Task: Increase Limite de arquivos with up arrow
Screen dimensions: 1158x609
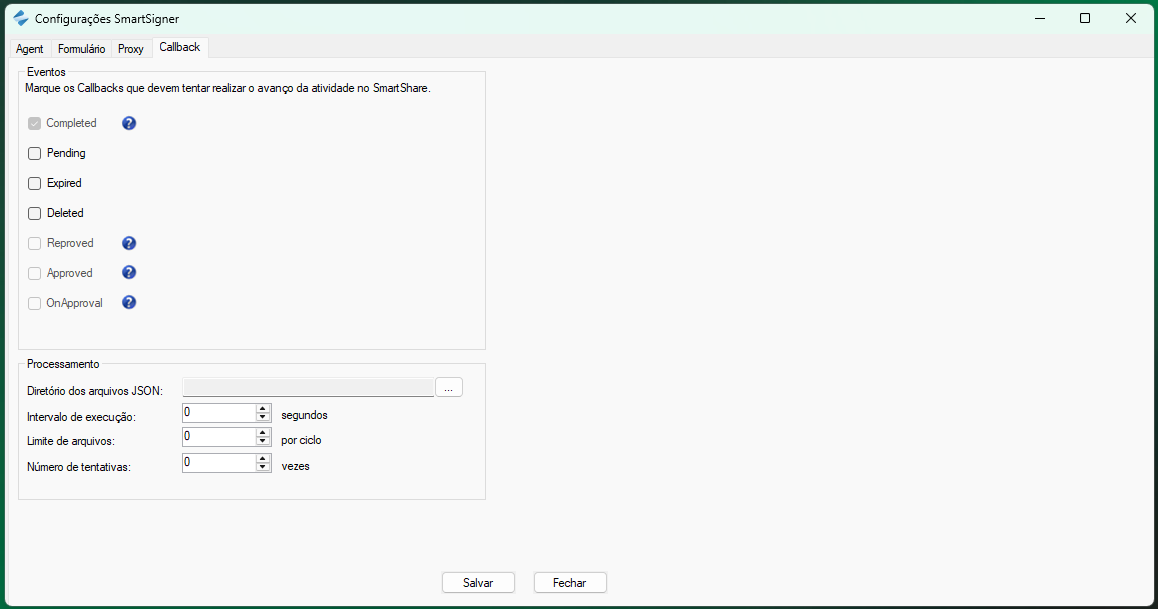Action: coord(263,433)
